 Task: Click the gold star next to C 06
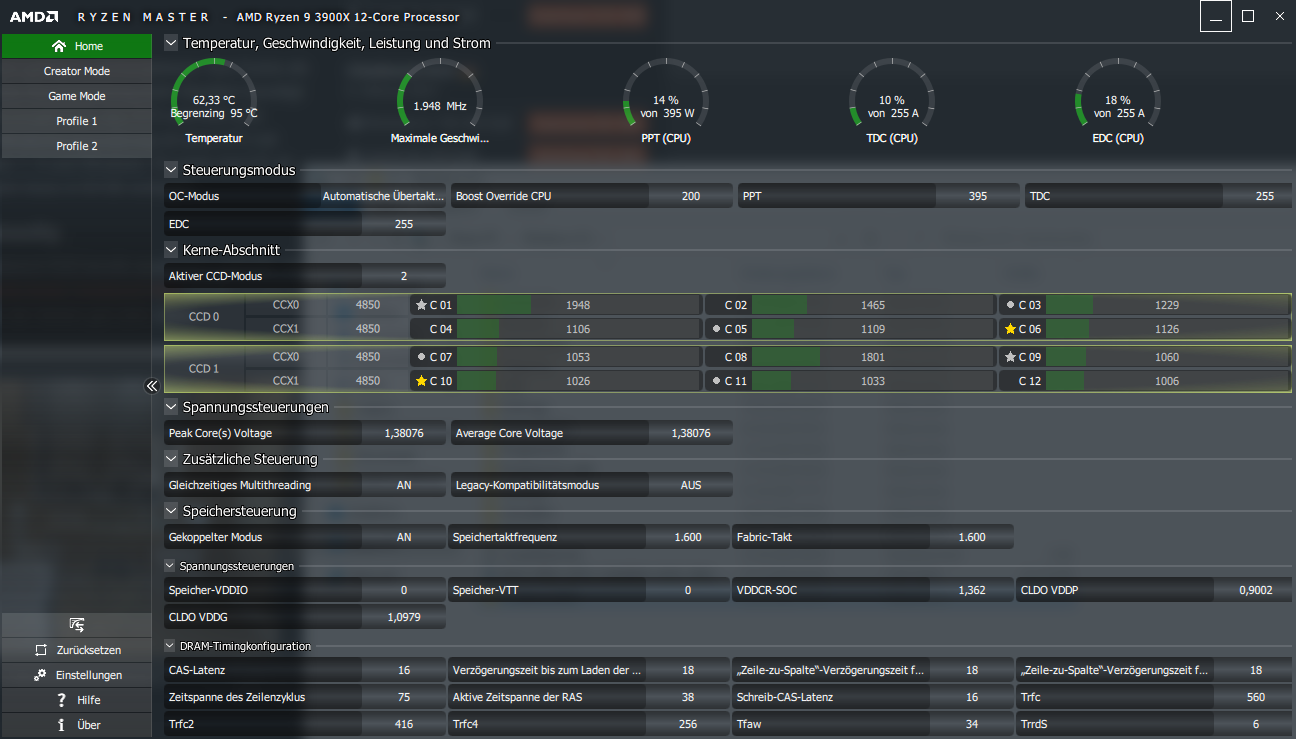[1010, 329]
